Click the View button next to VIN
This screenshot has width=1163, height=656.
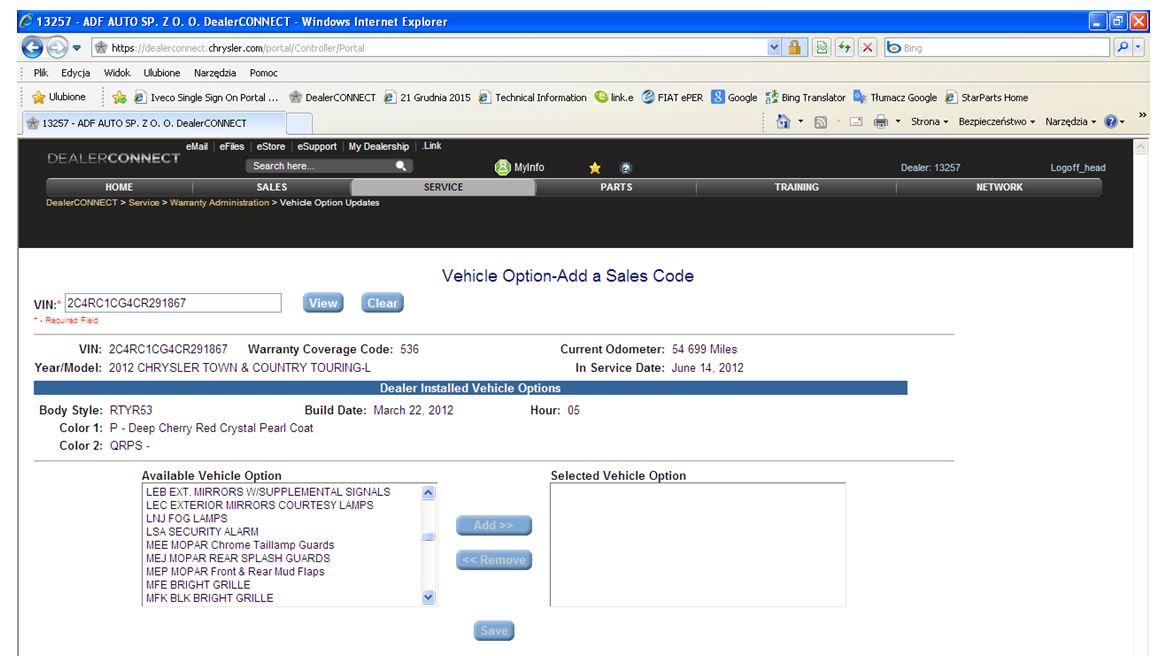pyautogui.click(x=323, y=303)
